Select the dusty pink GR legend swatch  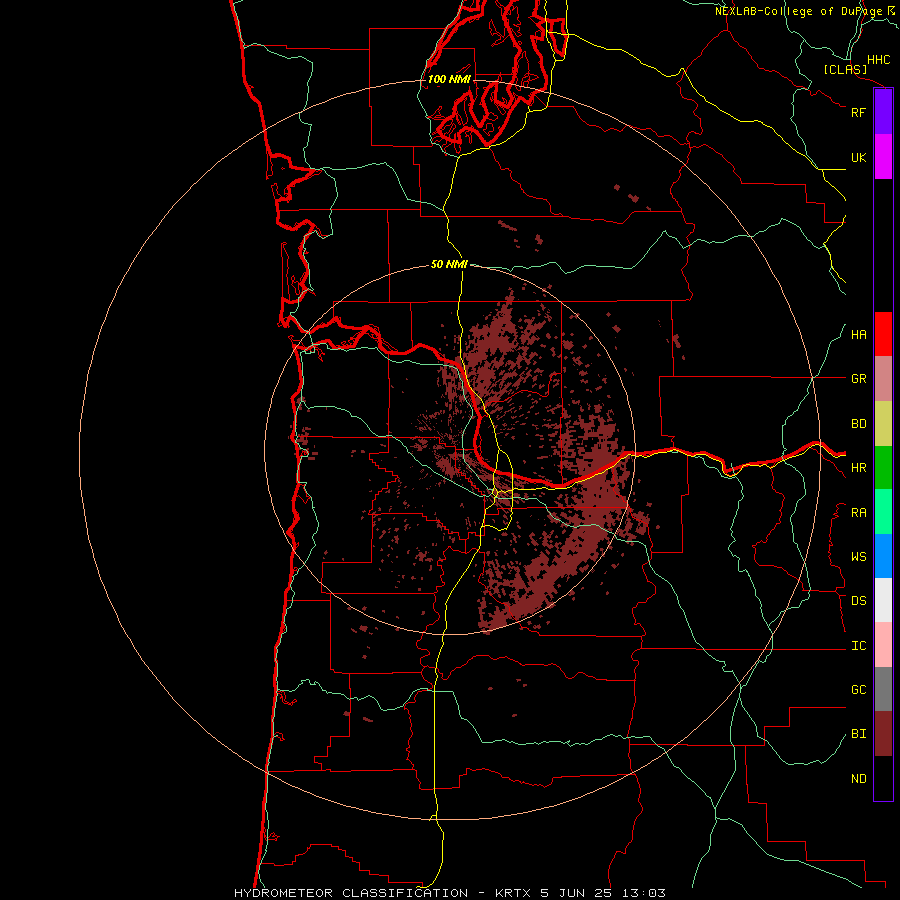click(x=883, y=379)
